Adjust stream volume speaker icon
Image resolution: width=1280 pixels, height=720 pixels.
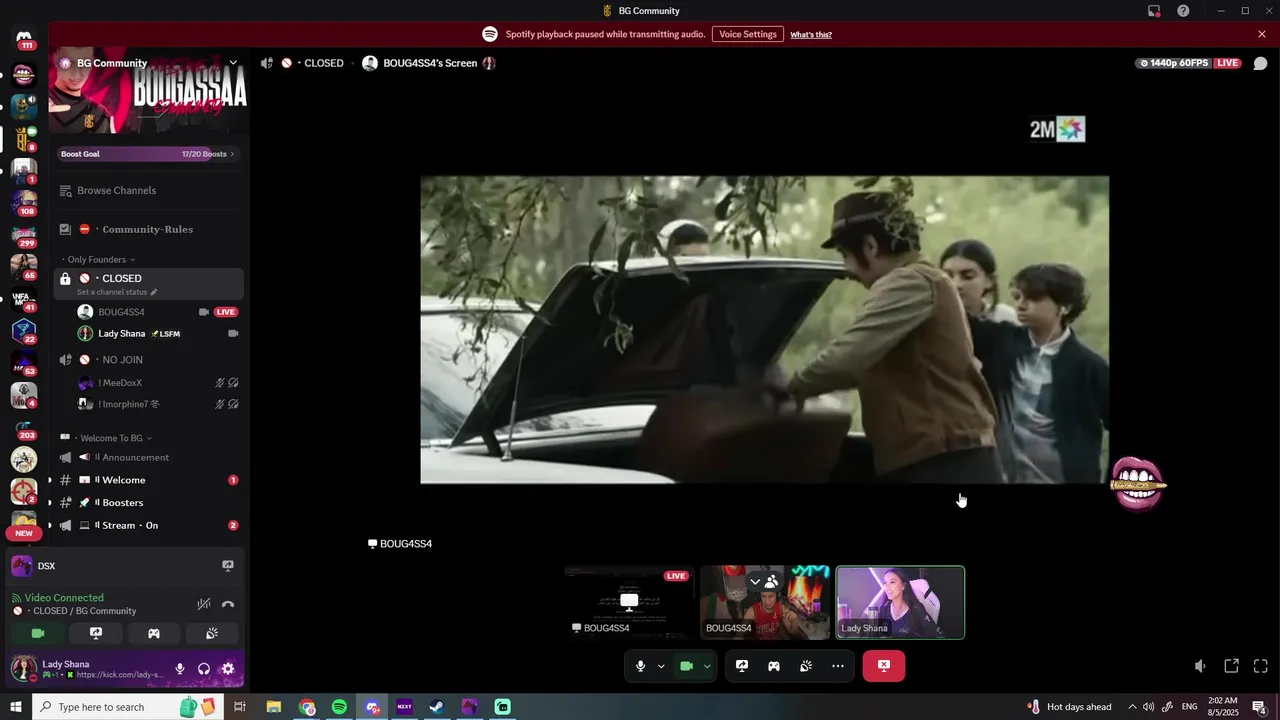pos(1200,666)
